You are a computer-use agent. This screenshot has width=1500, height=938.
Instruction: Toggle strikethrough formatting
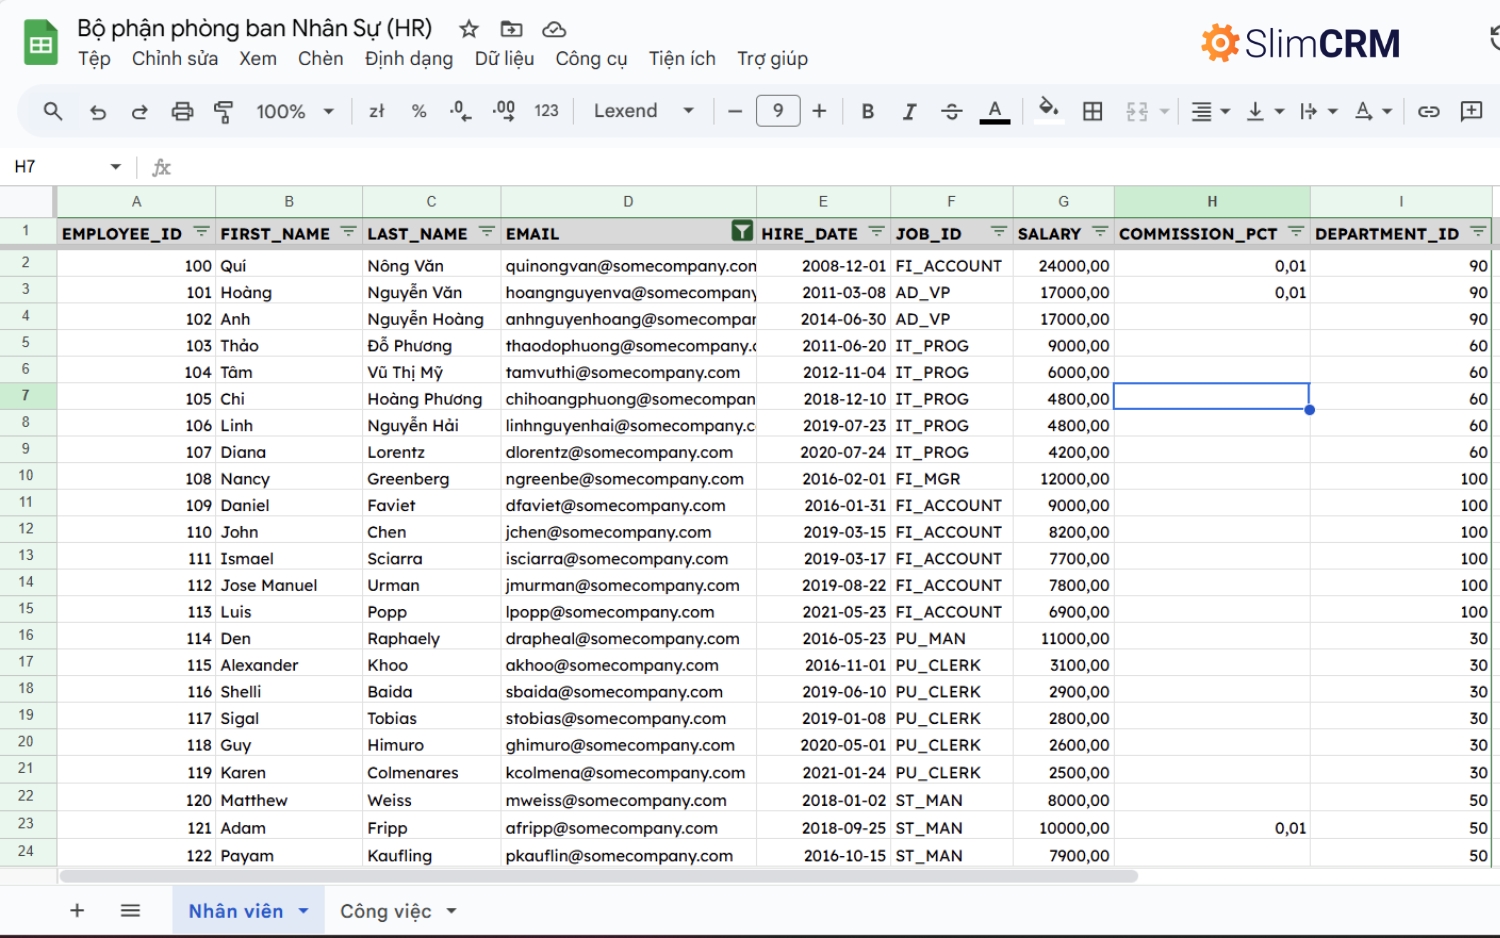pyautogui.click(x=952, y=111)
